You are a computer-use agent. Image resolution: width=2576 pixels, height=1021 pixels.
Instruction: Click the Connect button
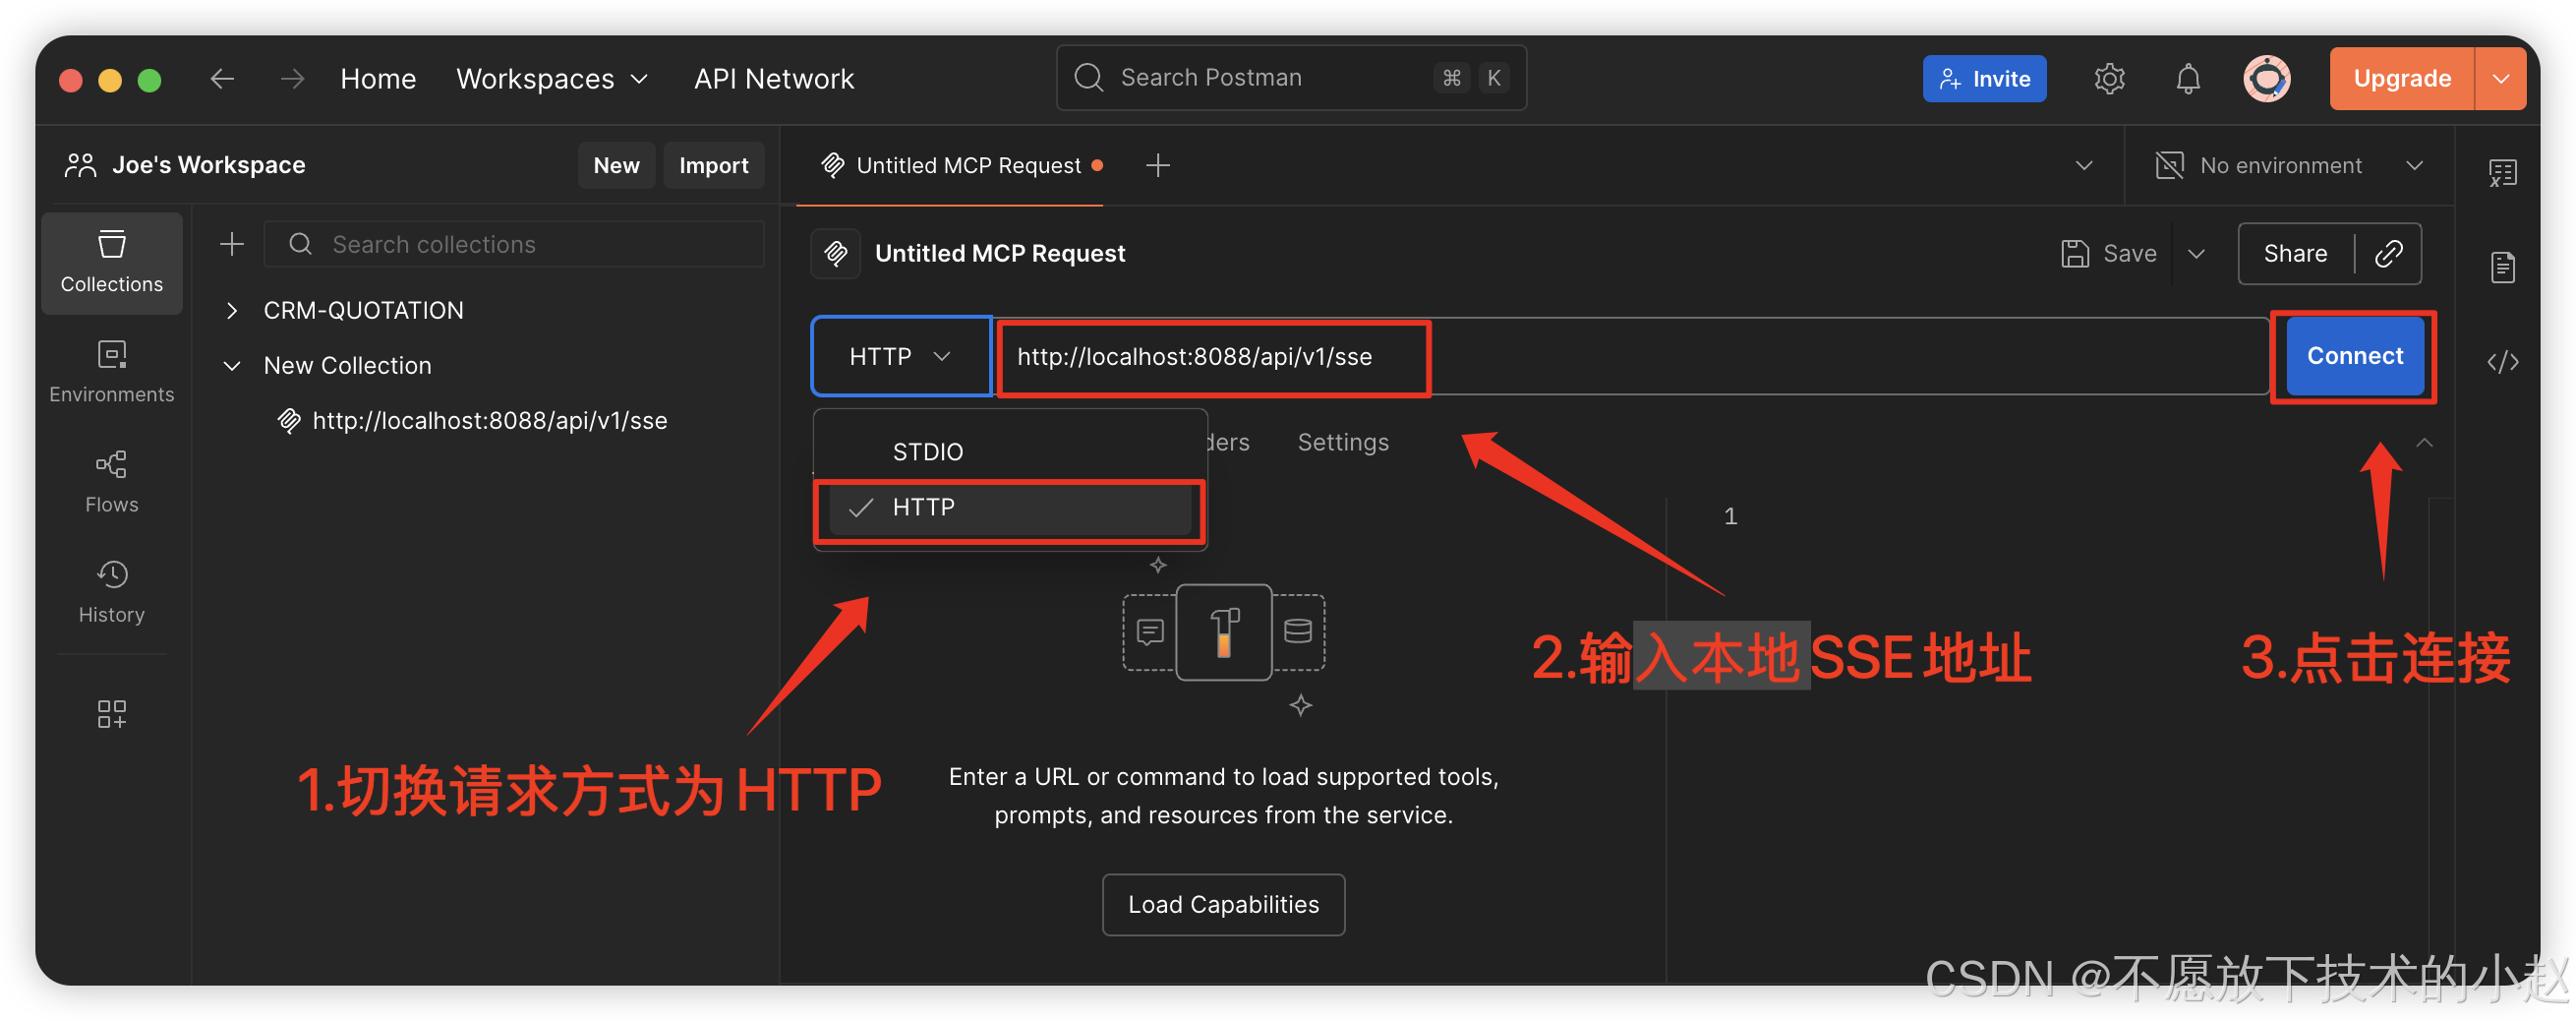tap(2354, 356)
